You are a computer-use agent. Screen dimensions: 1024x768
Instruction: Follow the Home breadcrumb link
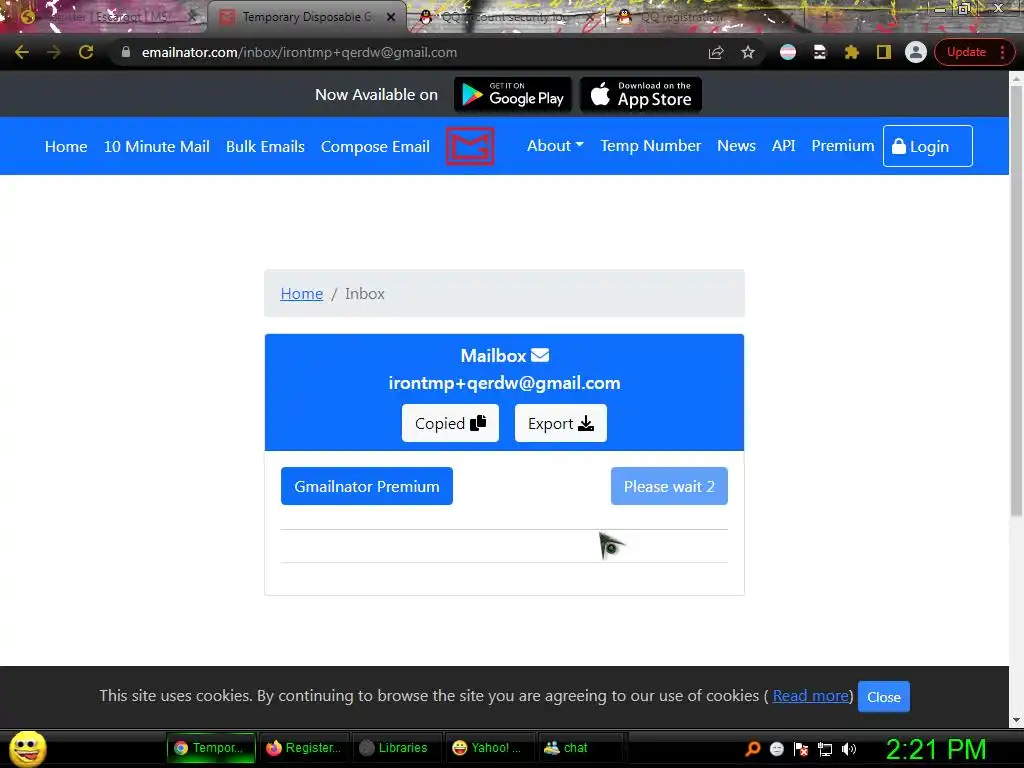click(x=302, y=294)
